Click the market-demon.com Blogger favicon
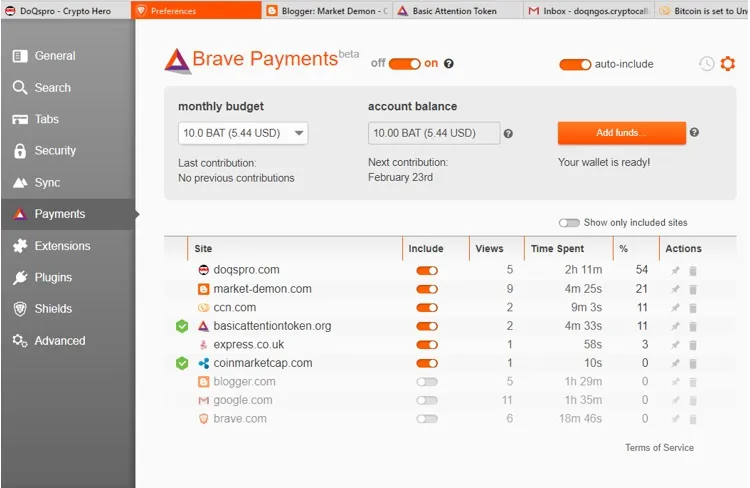 (204, 289)
